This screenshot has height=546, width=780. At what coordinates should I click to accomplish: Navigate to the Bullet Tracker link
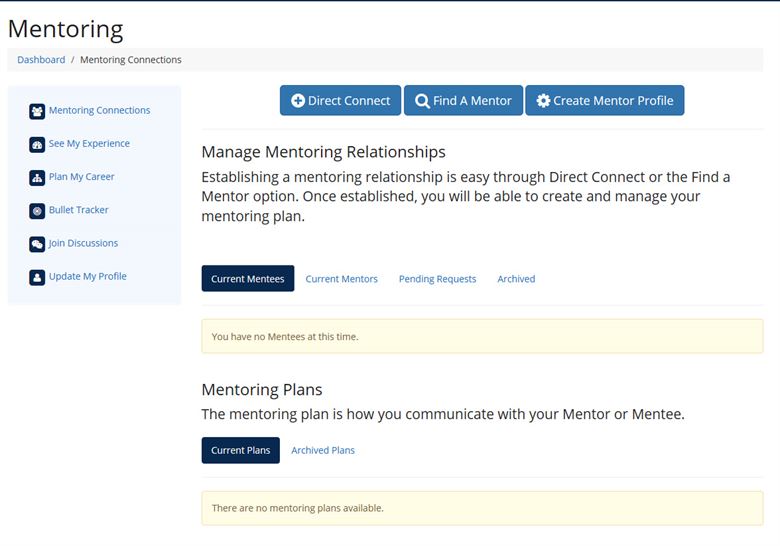[x=79, y=211]
